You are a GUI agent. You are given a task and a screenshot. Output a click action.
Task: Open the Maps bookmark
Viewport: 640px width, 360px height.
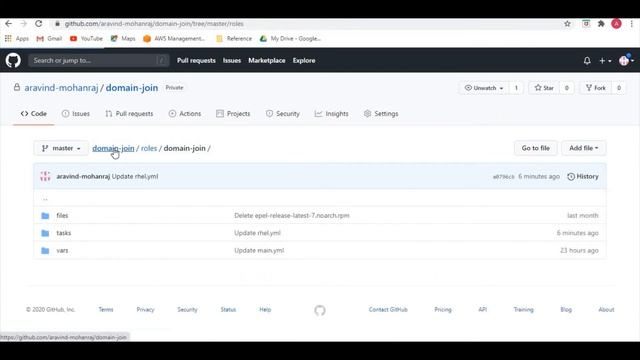123,38
